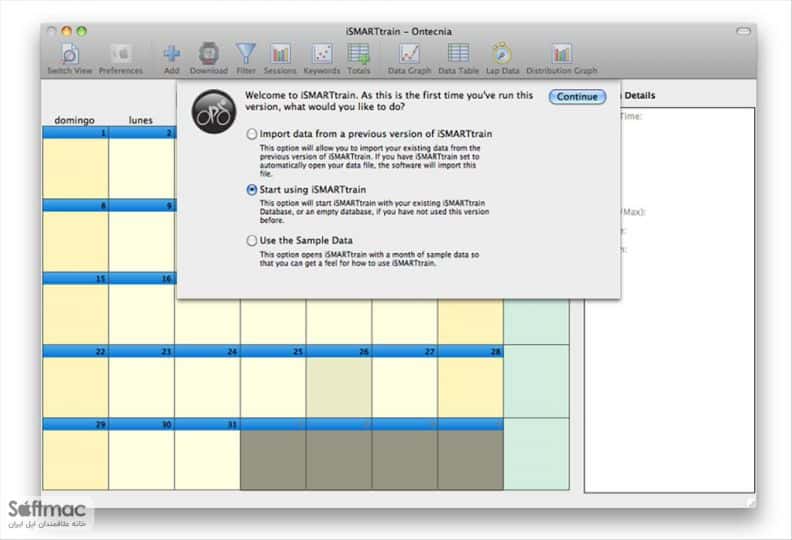The width and height of the screenshot is (792, 540).
Task: Select calendar day 28 cell
Action: [471, 381]
